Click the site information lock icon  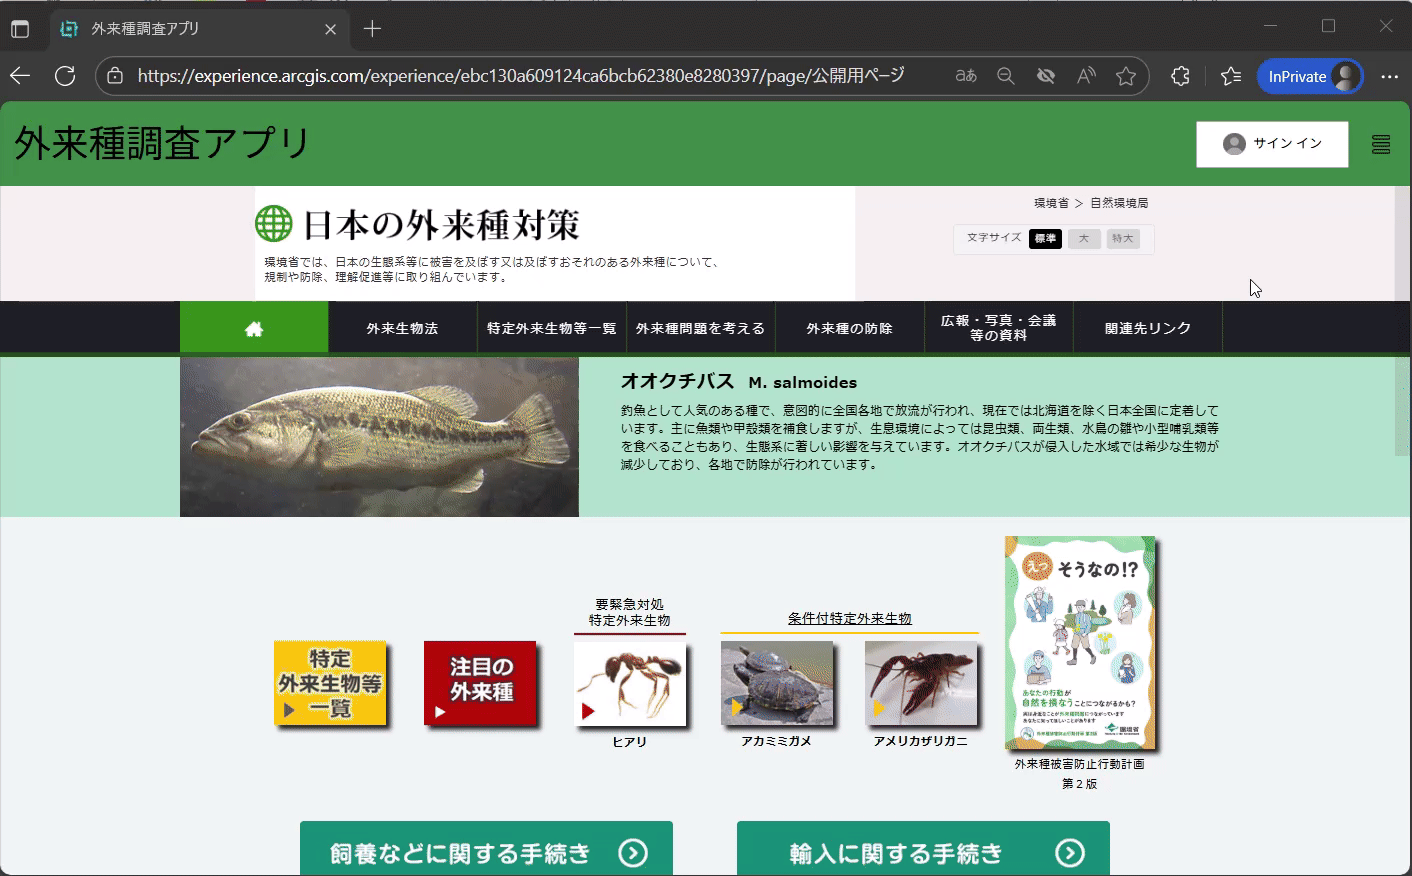115,76
